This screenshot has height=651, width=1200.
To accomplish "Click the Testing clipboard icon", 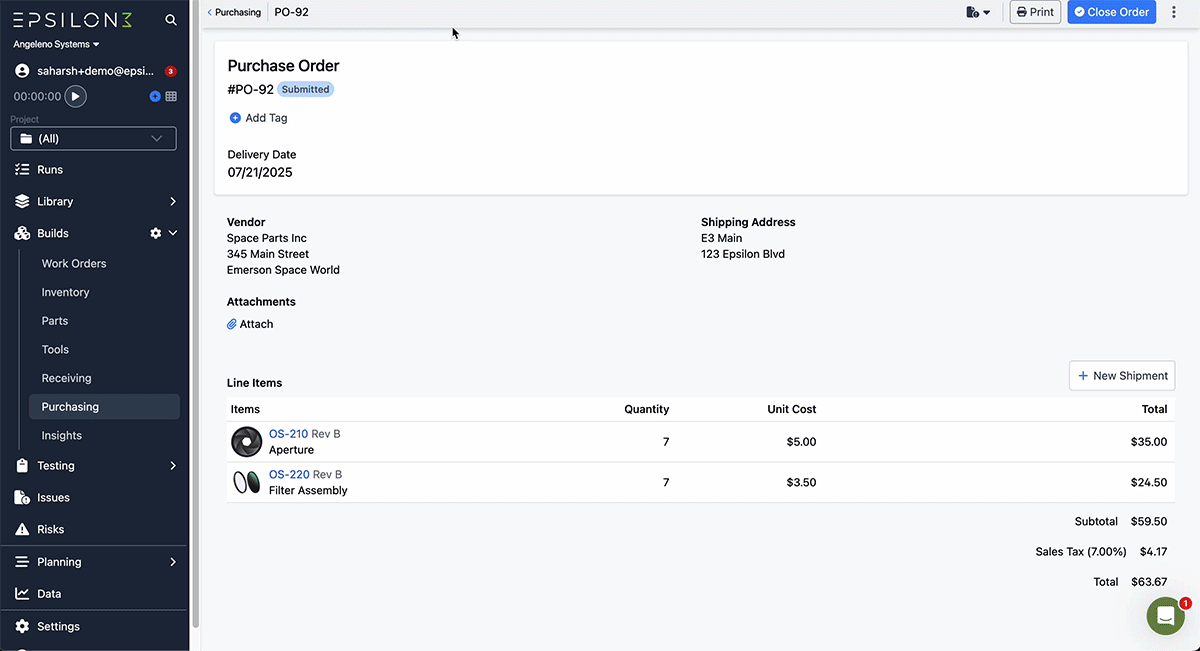I will pos(22,466).
